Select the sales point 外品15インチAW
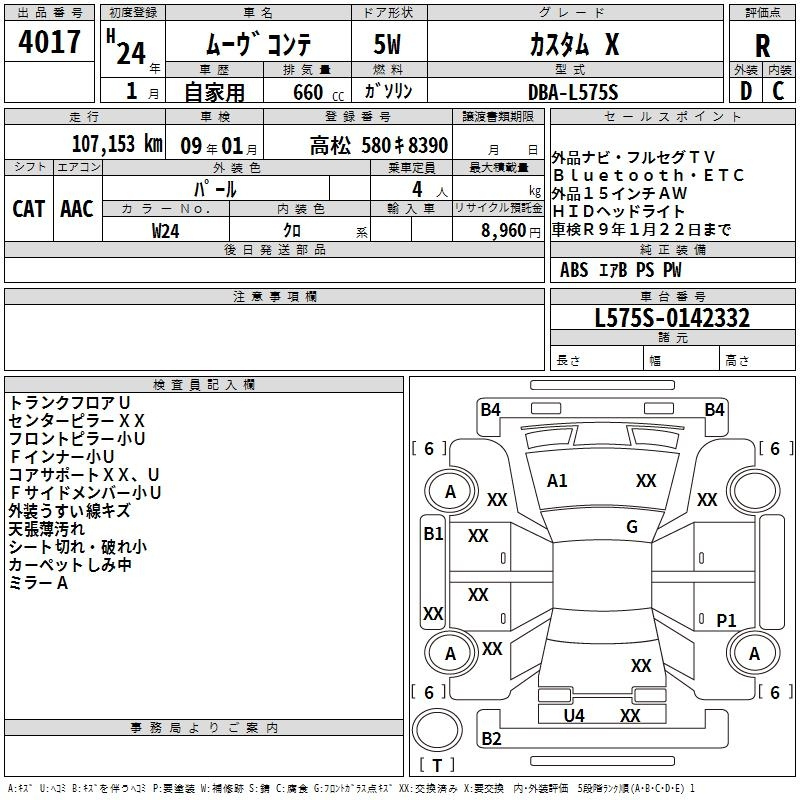 [619, 193]
